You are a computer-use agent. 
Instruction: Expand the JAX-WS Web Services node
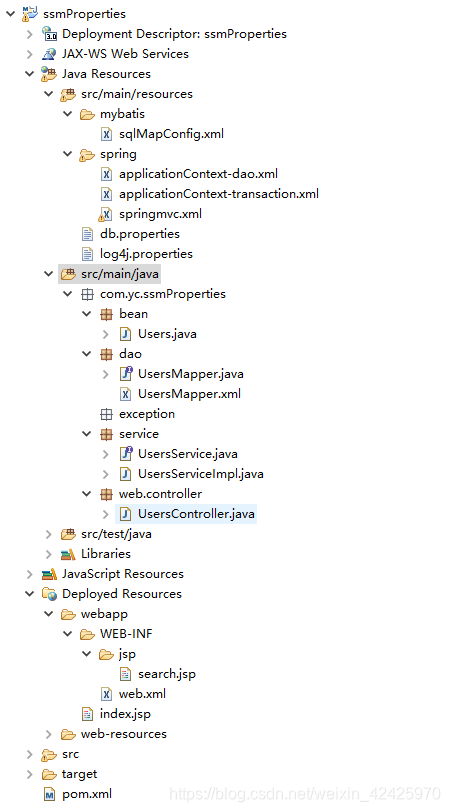pyautogui.click(x=30, y=54)
